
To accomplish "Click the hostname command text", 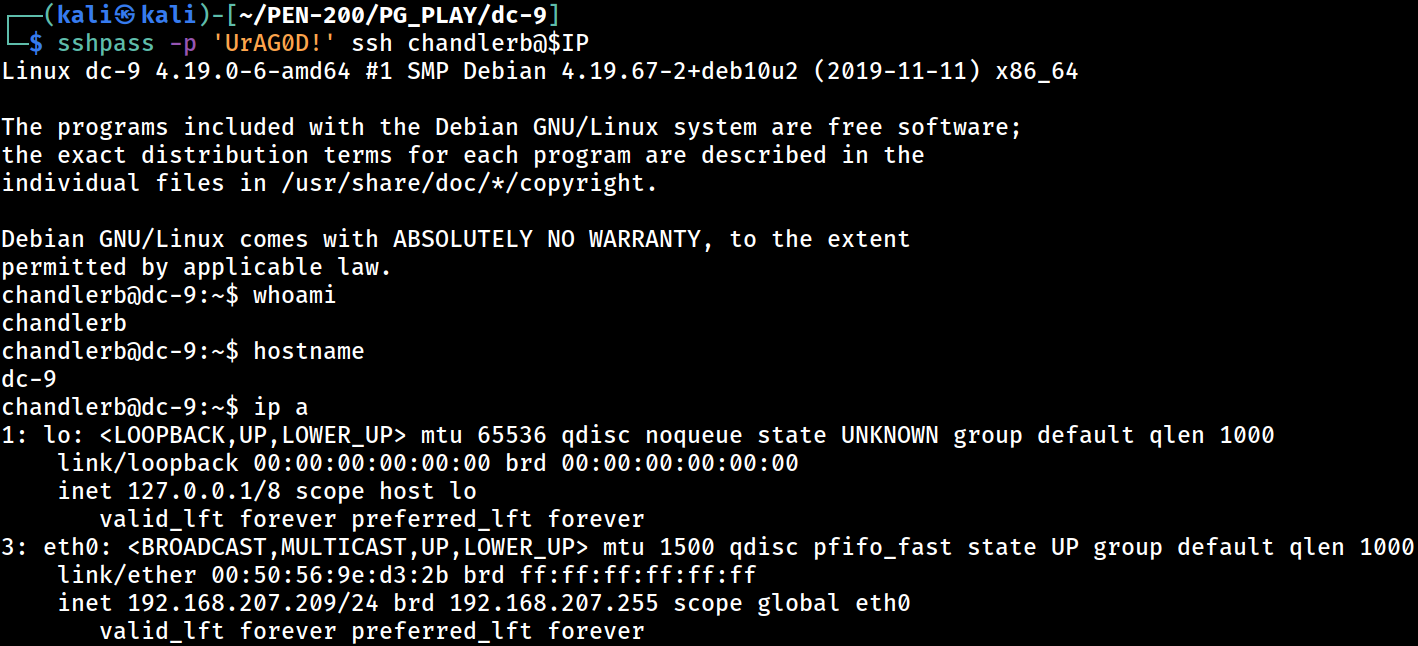I will click(x=309, y=351).
